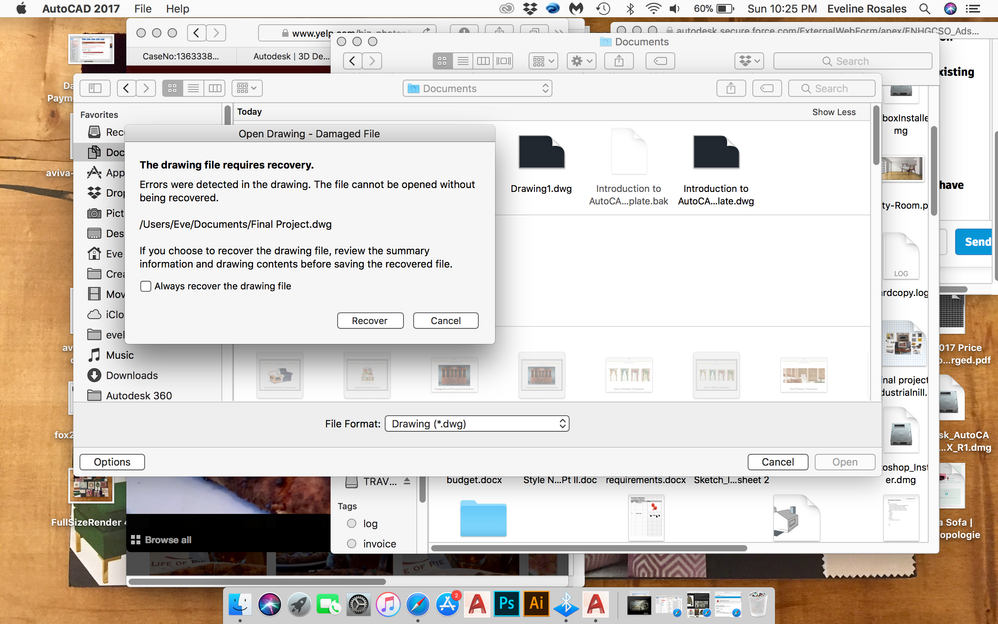Open the Documents location popup in Open dialog

pos(477,89)
